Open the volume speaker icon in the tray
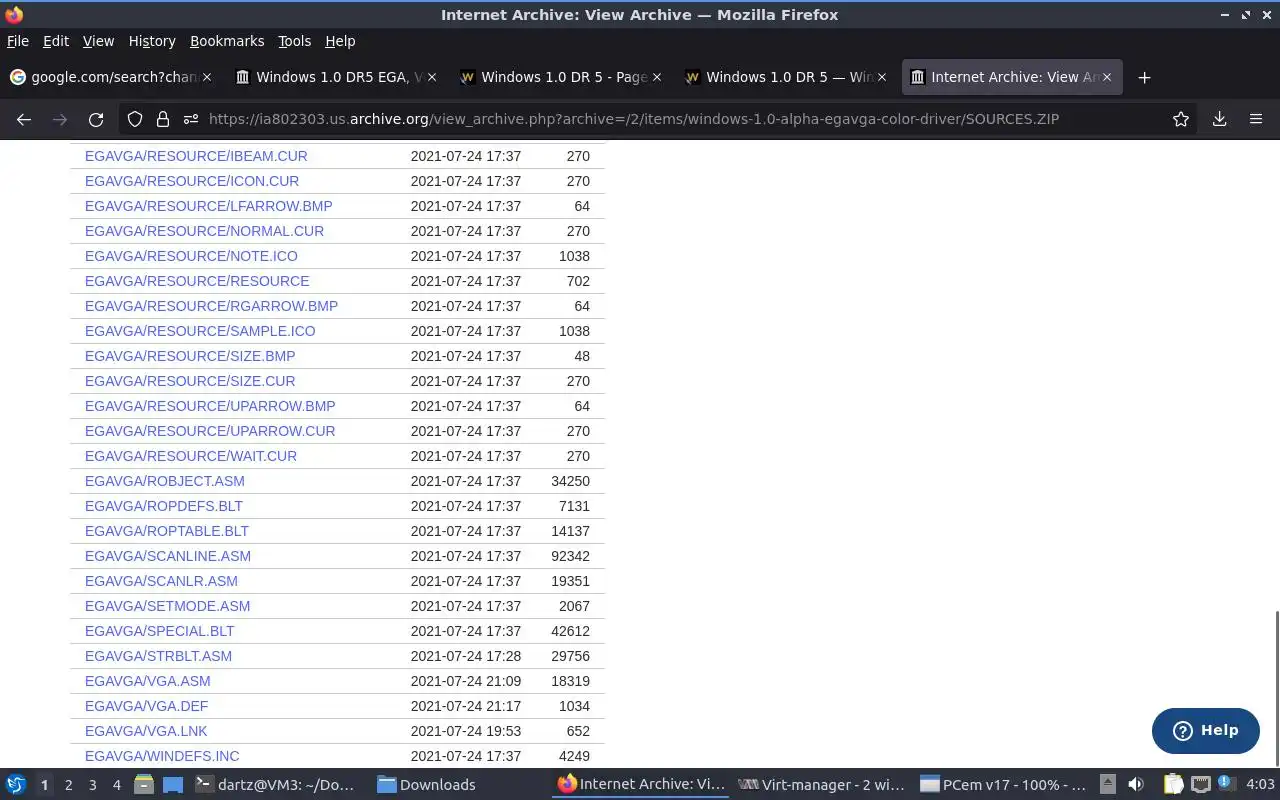This screenshot has width=1280, height=800. (1136, 784)
